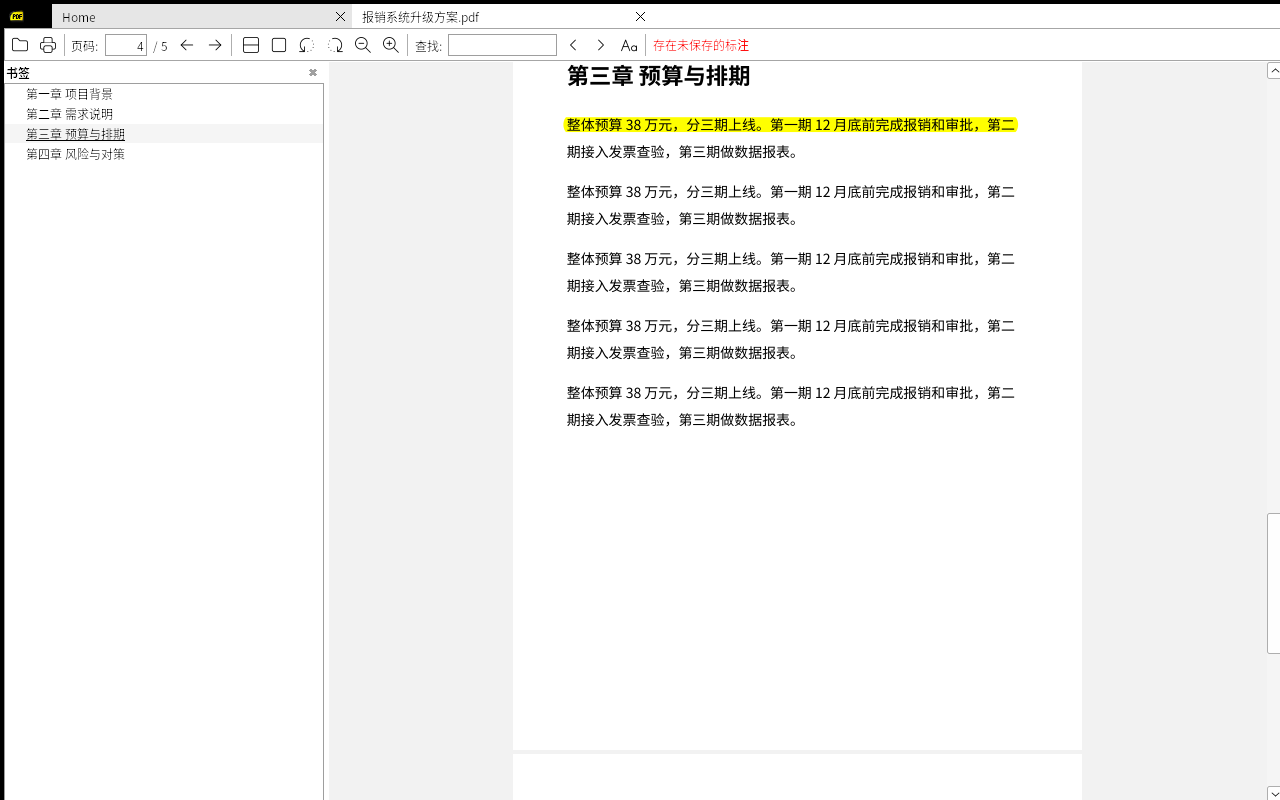Screen dimensions: 1280x800
Task: Select the fit-page view icon
Action: 279,45
